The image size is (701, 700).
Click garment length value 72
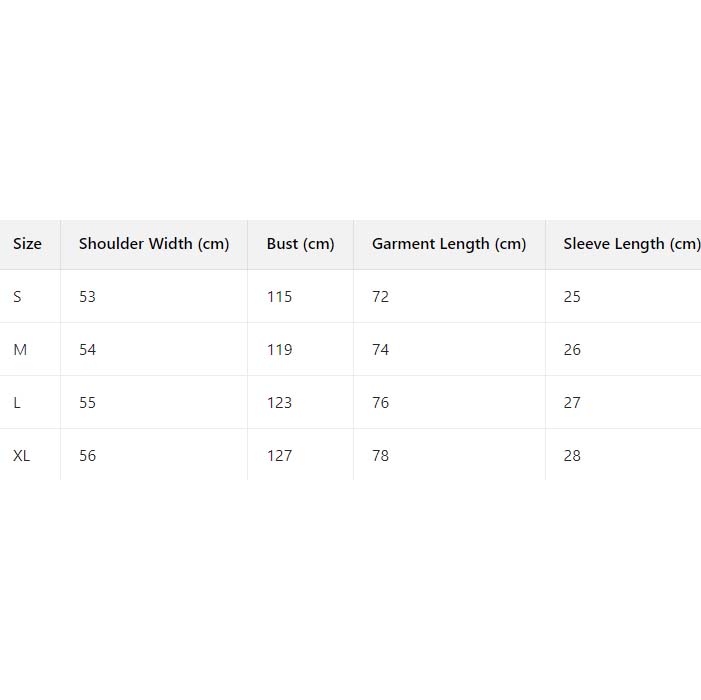tap(380, 297)
